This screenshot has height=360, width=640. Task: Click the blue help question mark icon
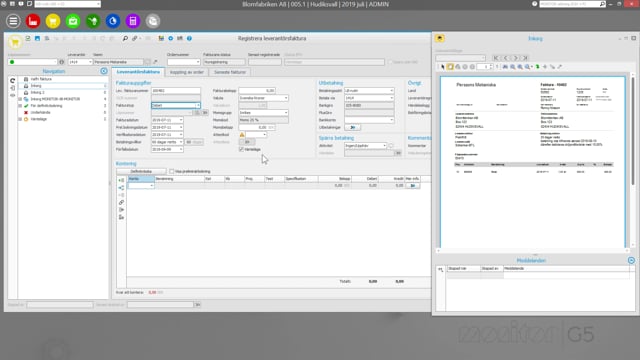(x=189, y=38)
